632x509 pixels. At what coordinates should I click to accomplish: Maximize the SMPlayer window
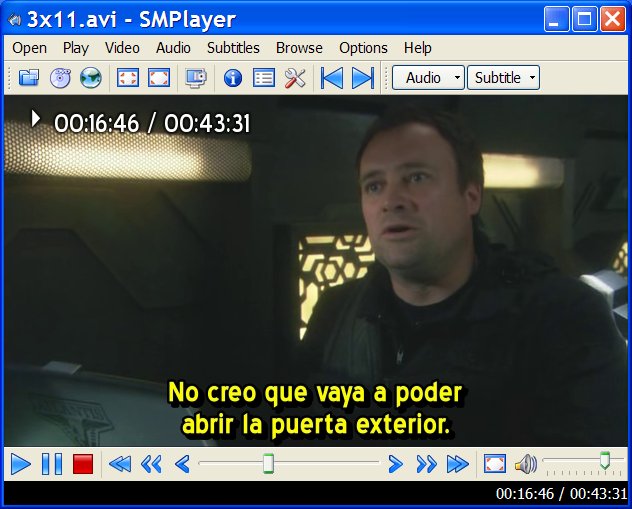(584, 19)
